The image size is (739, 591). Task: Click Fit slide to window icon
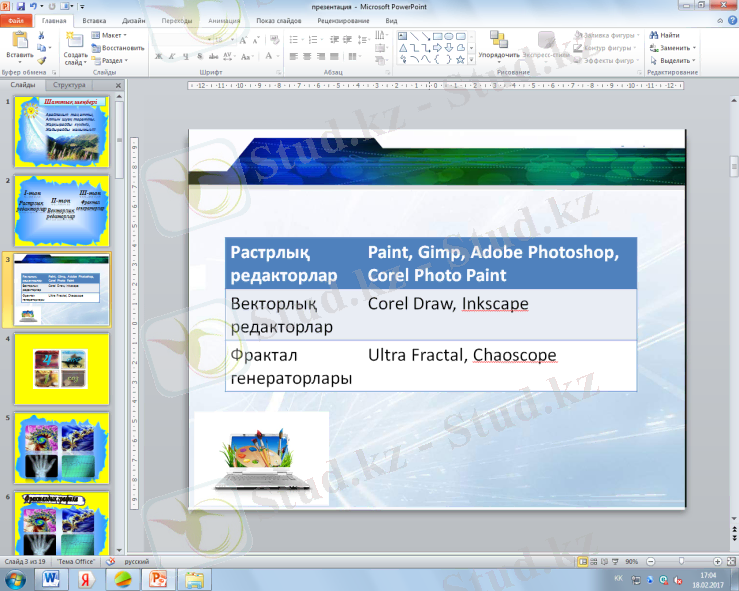[x=730, y=561]
